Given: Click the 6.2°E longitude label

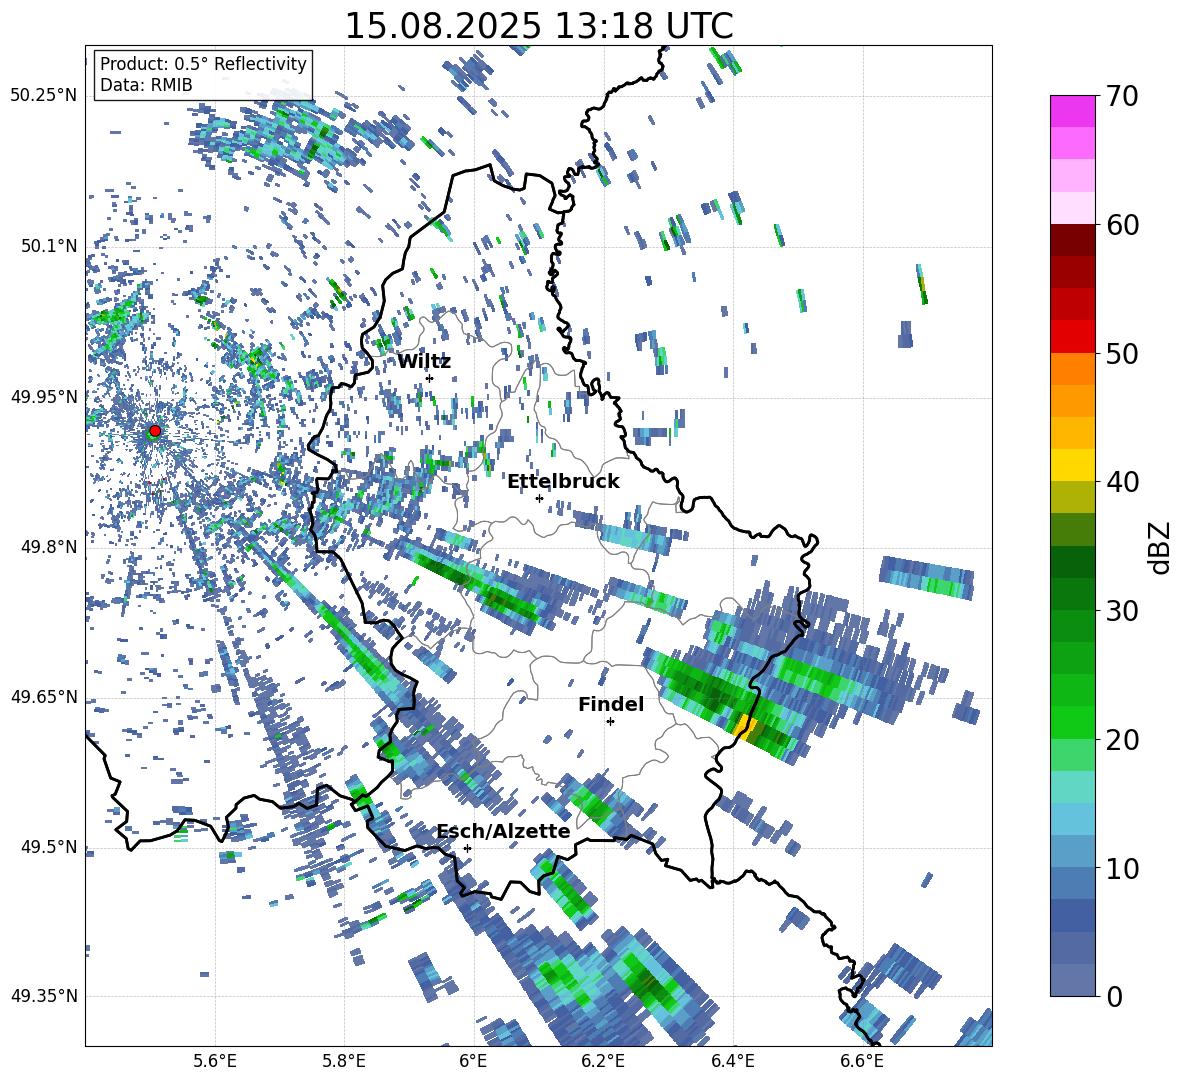Looking at the screenshot, I should [603, 1061].
